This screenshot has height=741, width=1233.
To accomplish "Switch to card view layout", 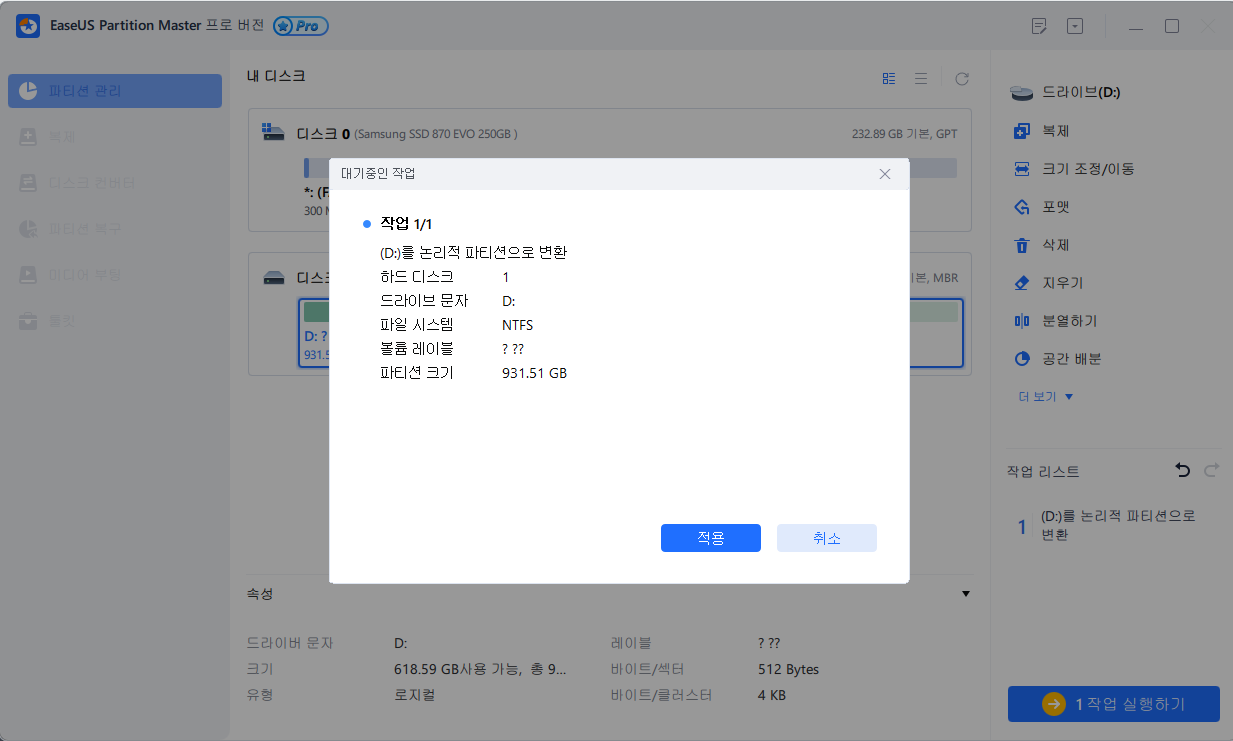I will point(889,77).
